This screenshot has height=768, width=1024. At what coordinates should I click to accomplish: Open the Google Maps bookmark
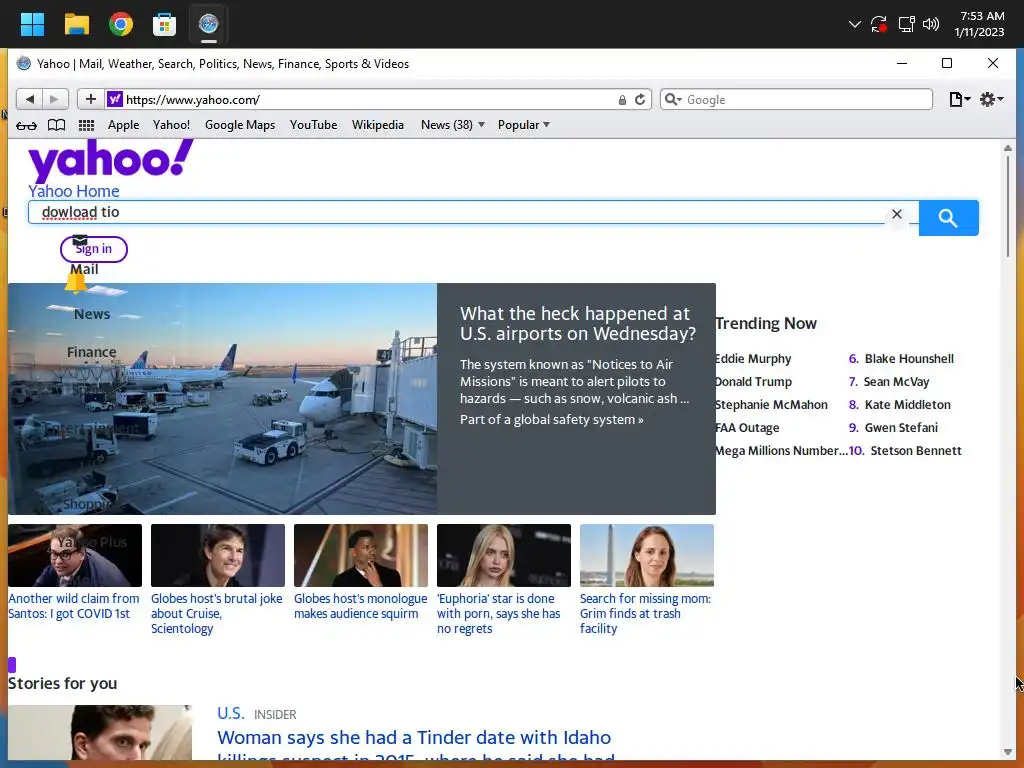240,125
